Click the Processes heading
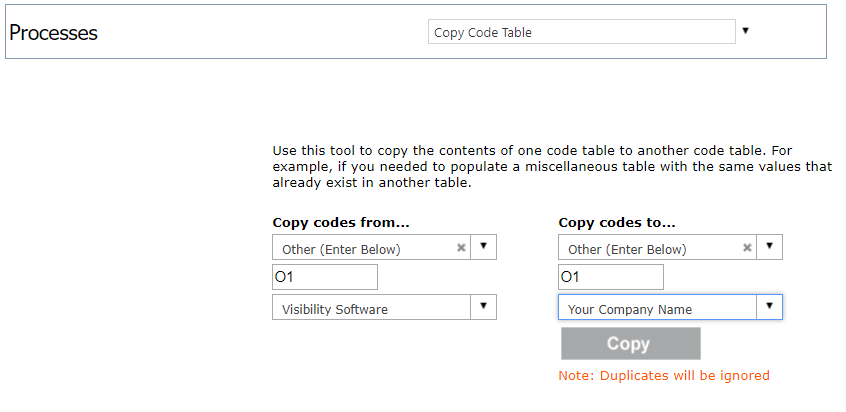Screen dimensions: 846x412 coord(53,33)
